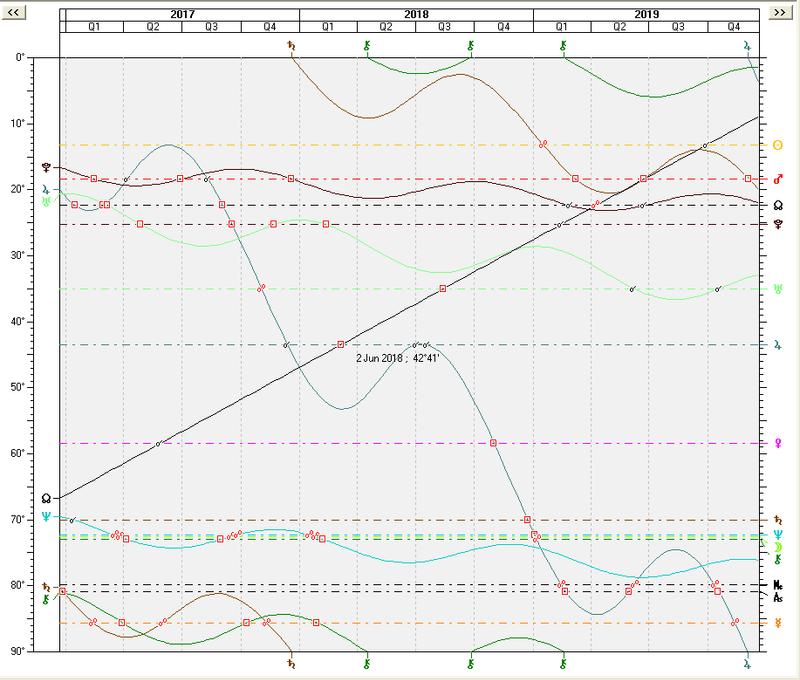This screenshot has width=800, height=680.
Task: Click North Node glyph at left line start
Action: pos(46,498)
